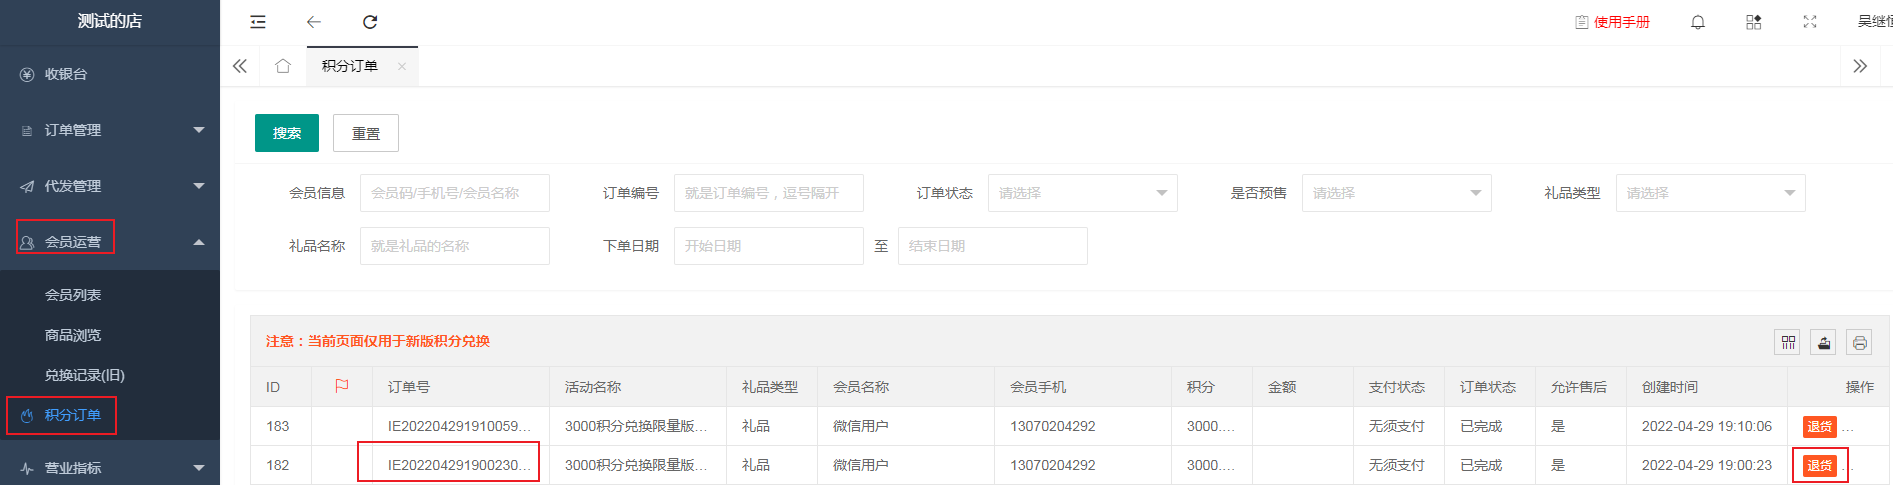Open the notification bell
1893x485 pixels.
point(1698,22)
